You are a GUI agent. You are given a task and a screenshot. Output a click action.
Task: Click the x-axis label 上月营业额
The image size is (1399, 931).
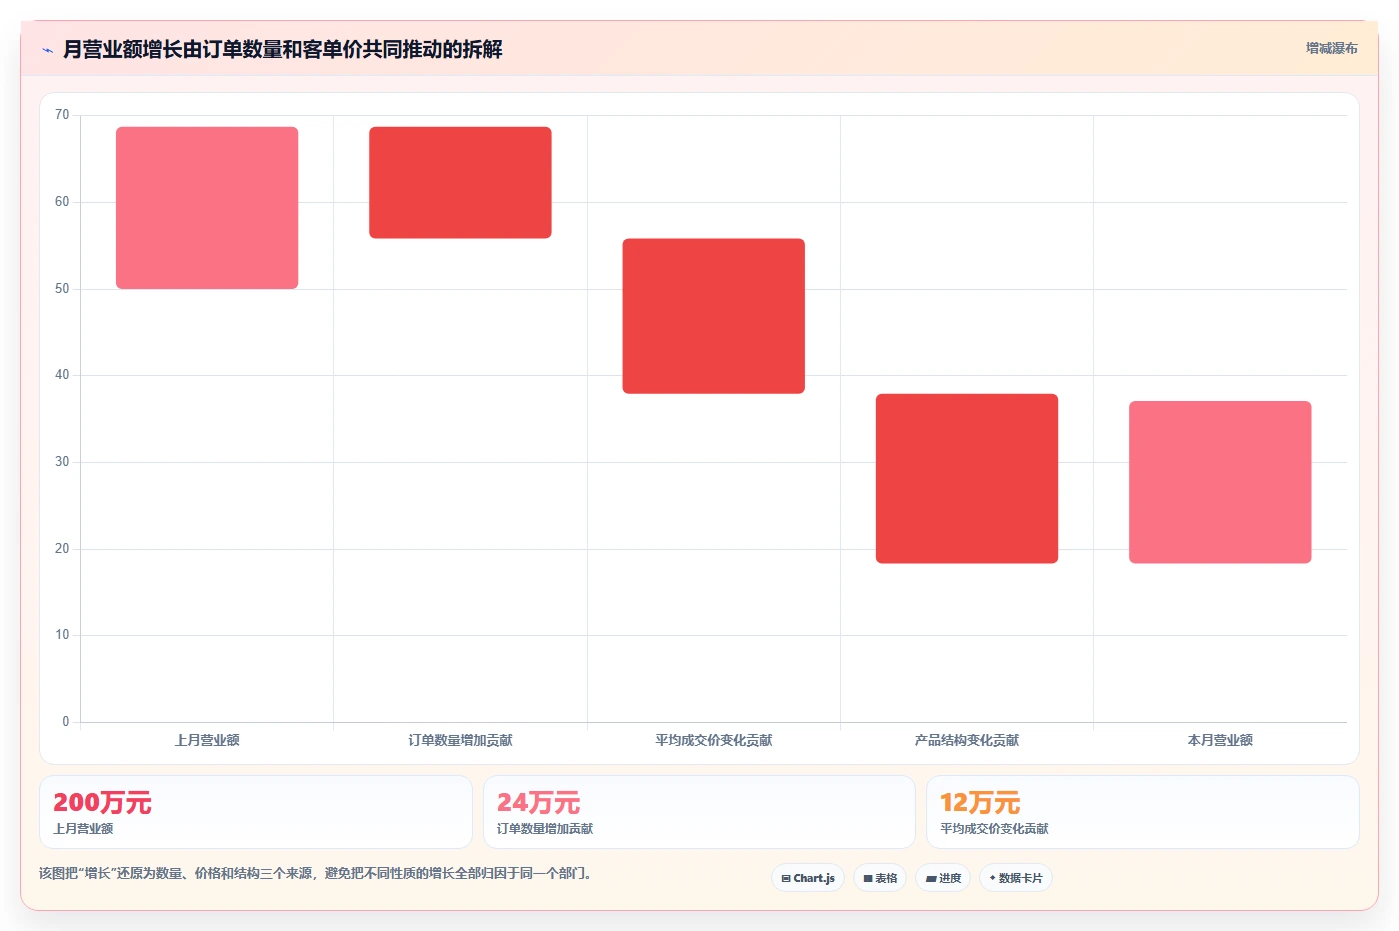[207, 740]
